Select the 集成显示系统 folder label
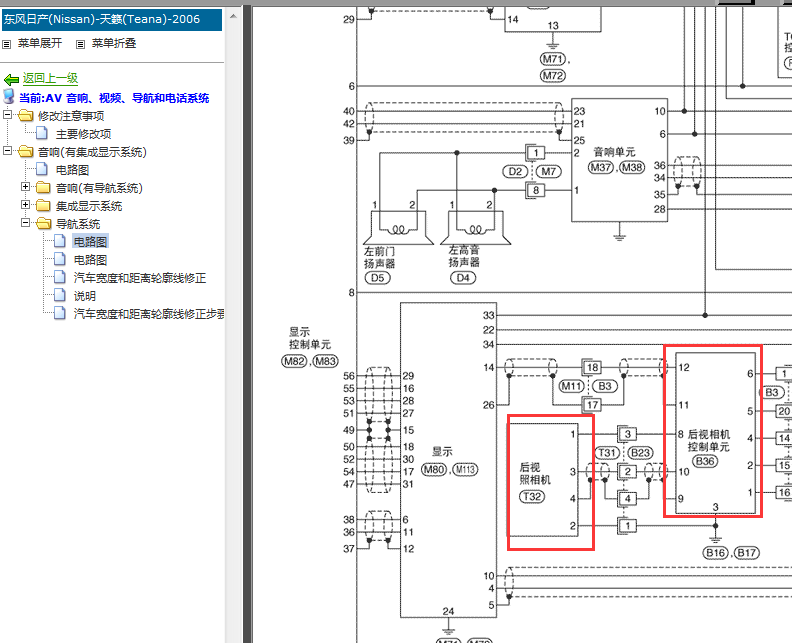The height and width of the screenshot is (643, 792). 89,206
